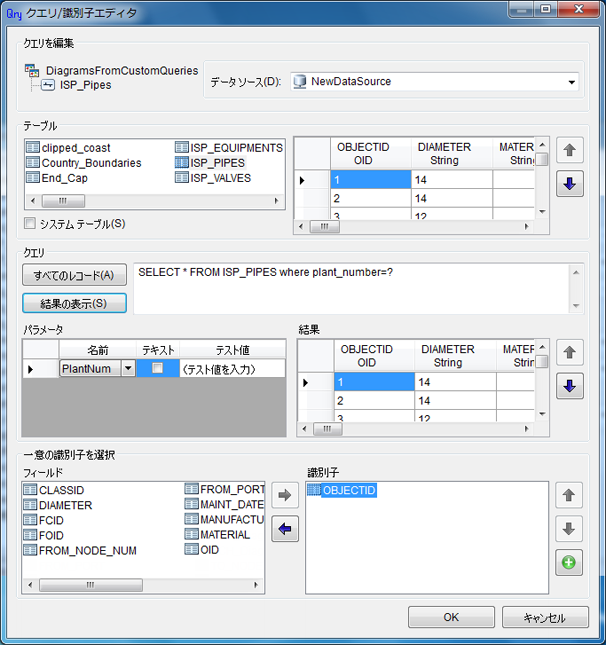Image resolution: width=606 pixels, height=645 pixels.
Task: Click the results panel down arrow button
Action: (x=570, y=386)
